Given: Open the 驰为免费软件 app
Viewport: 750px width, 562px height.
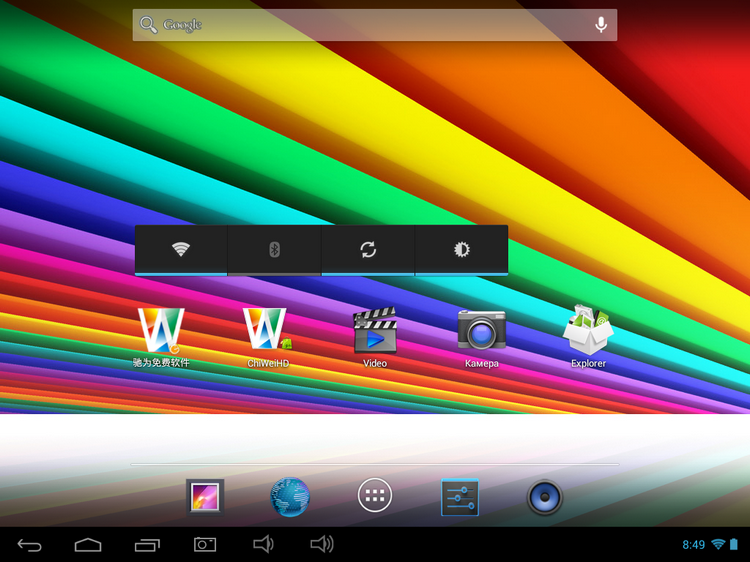Looking at the screenshot, I should coord(161,338).
